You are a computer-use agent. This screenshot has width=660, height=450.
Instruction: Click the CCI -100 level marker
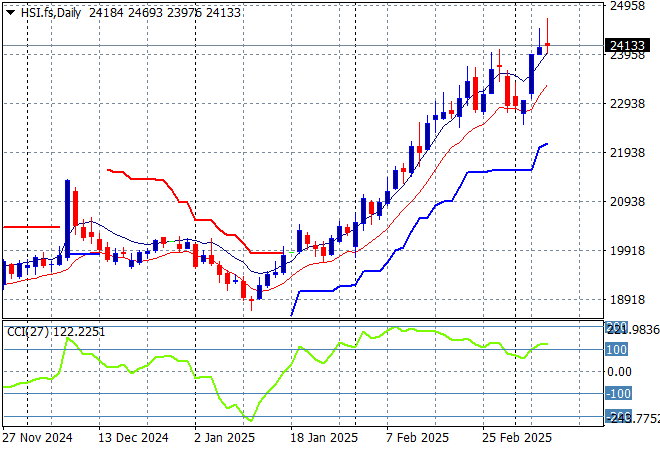click(616, 394)
